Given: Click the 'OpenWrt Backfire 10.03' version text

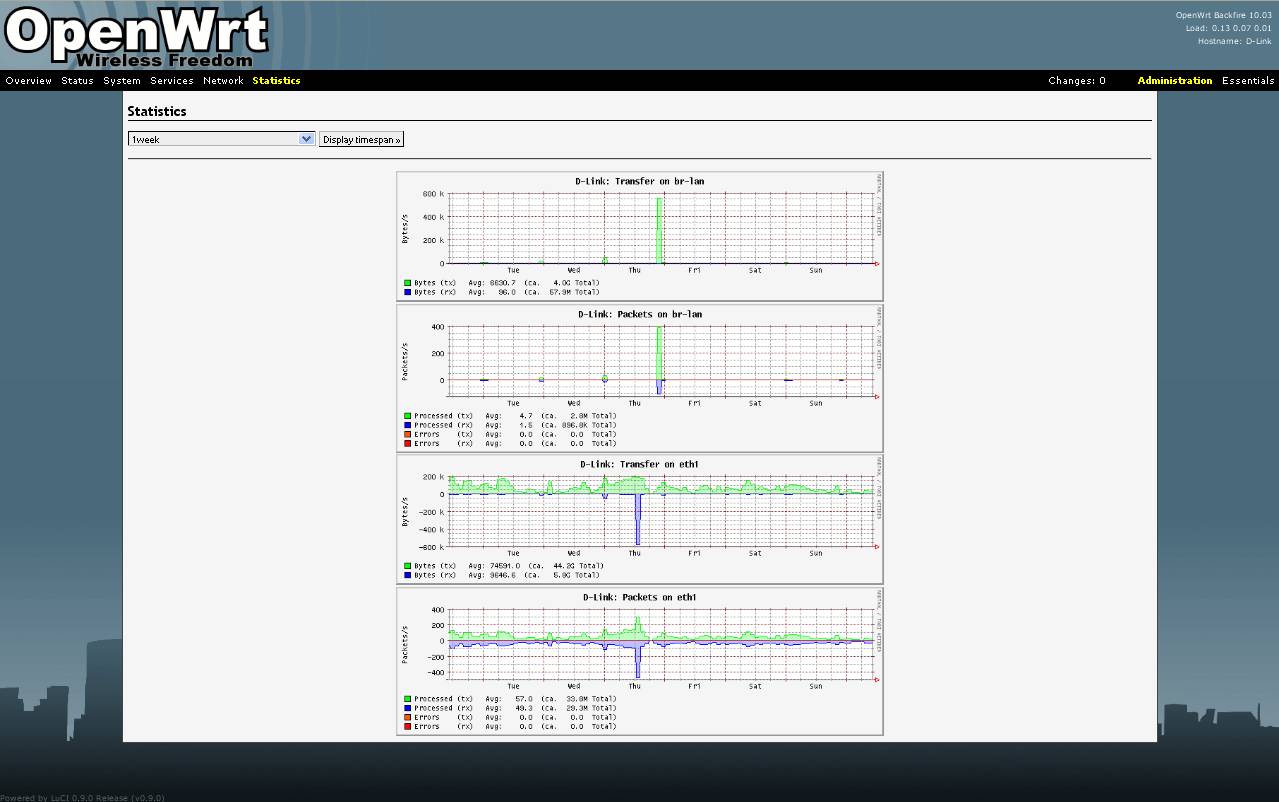Looking at the screenshot, I should point(1224,15).
